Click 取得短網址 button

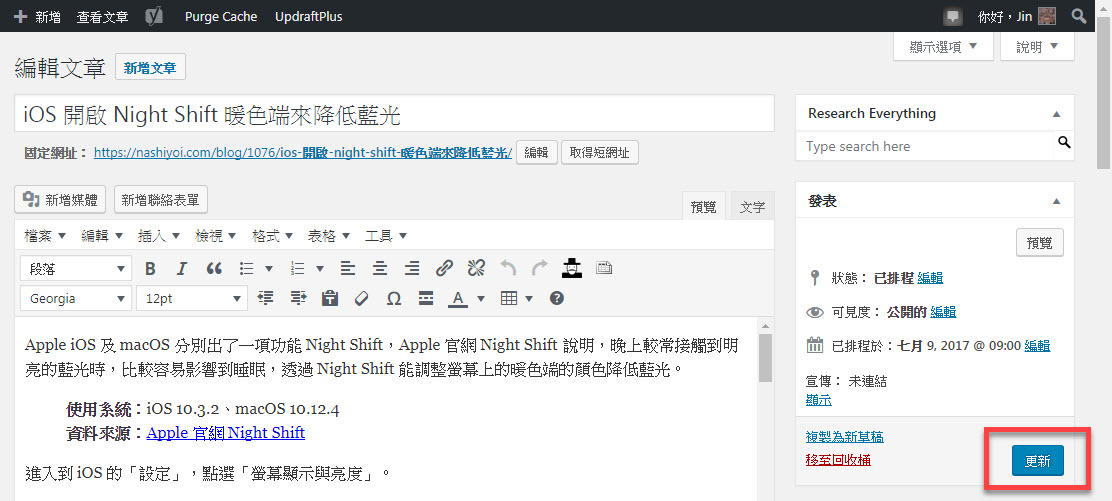coord(600,153)
